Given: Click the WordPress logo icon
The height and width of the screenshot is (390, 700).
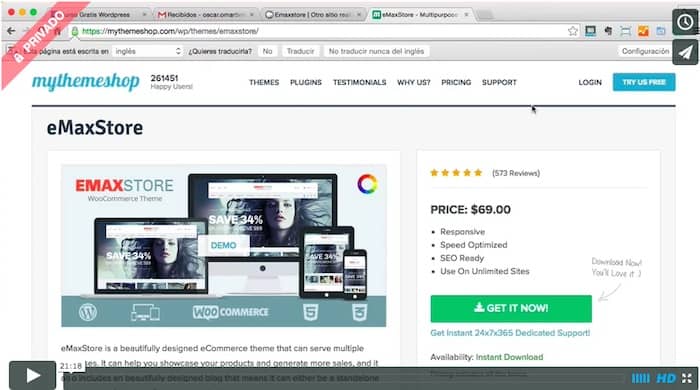Looking at the screenshot, I should [88, 312].
